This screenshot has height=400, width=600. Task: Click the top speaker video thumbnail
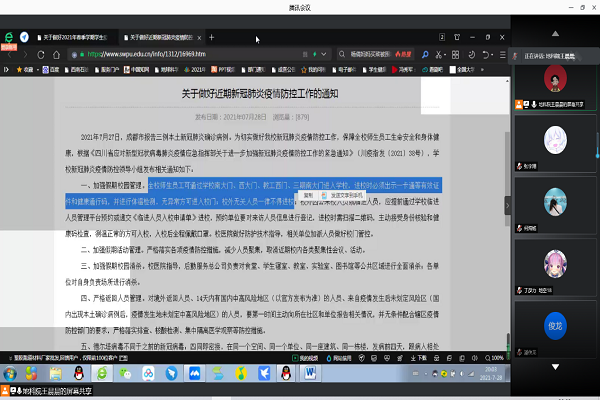(553, 79)
